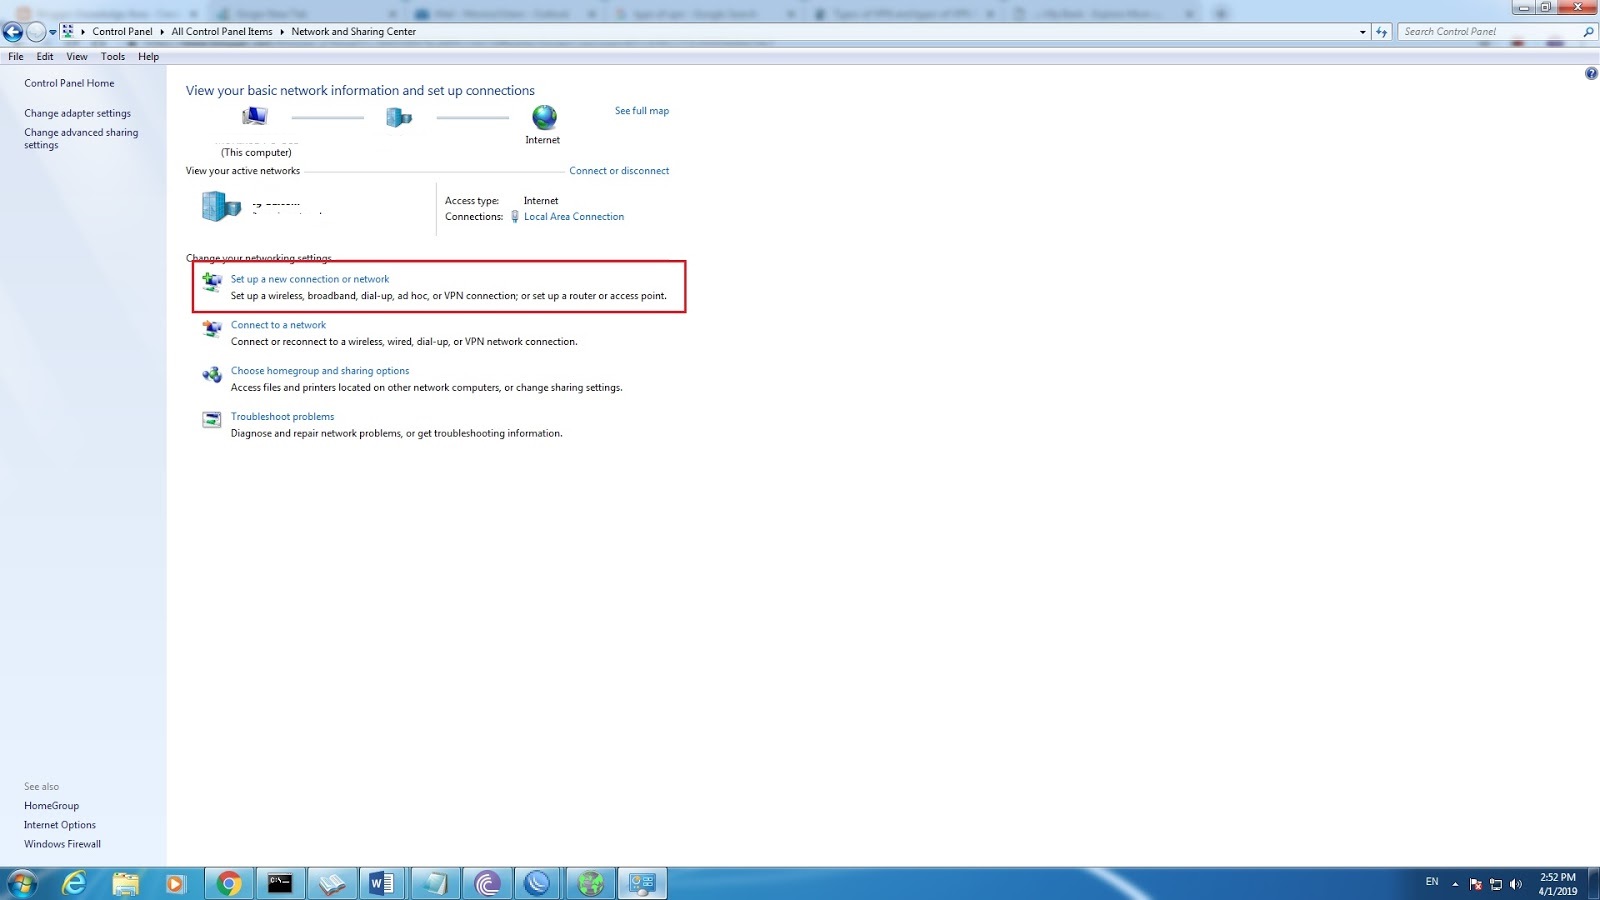Click the Refresh icon in the address bar
Image resolution: width=1600 pixels, height=900 pixels.
click(x=1381, y=31)
